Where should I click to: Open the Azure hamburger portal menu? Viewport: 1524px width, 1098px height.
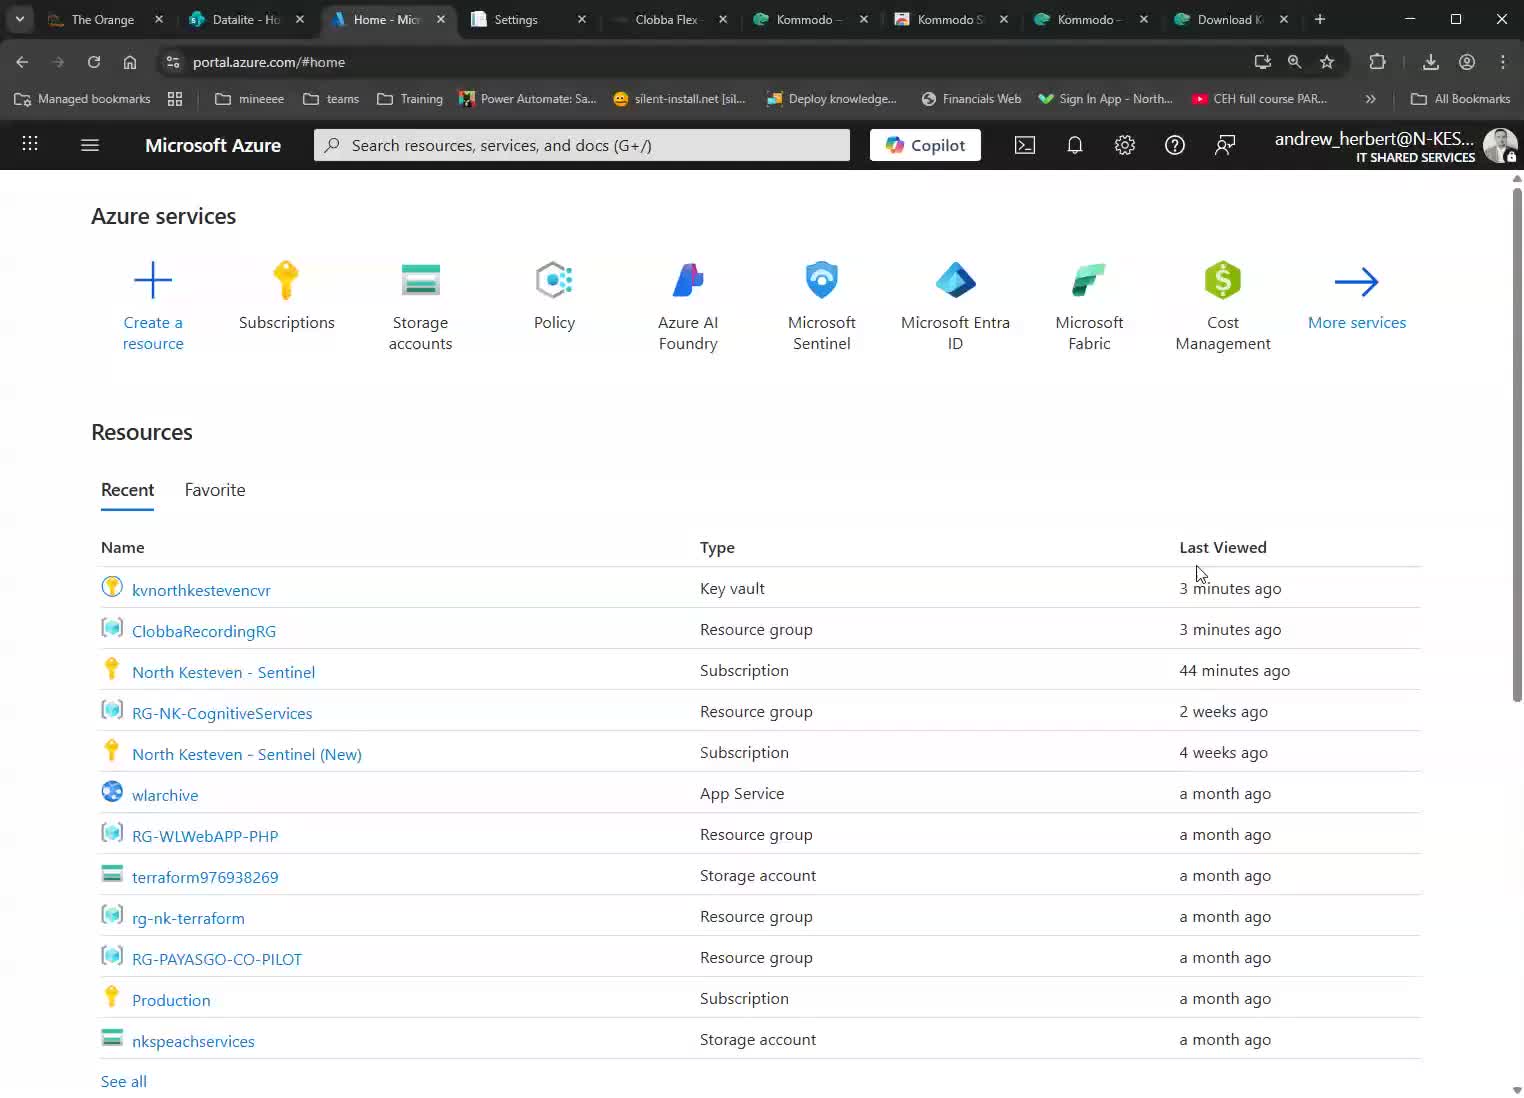[x=90, y=145]
